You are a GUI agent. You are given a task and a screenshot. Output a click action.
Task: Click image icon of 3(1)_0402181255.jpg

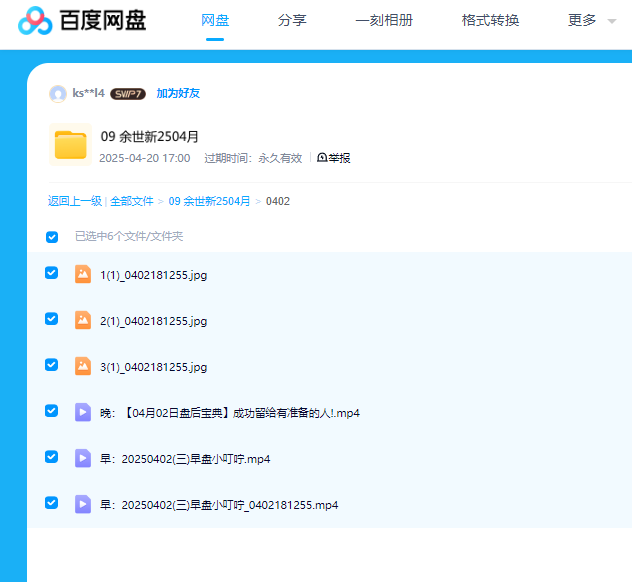83,366
